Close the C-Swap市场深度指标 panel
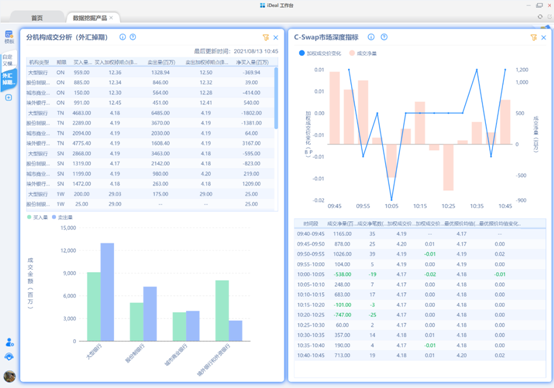 pyautogui.click(x=544, y=37)
